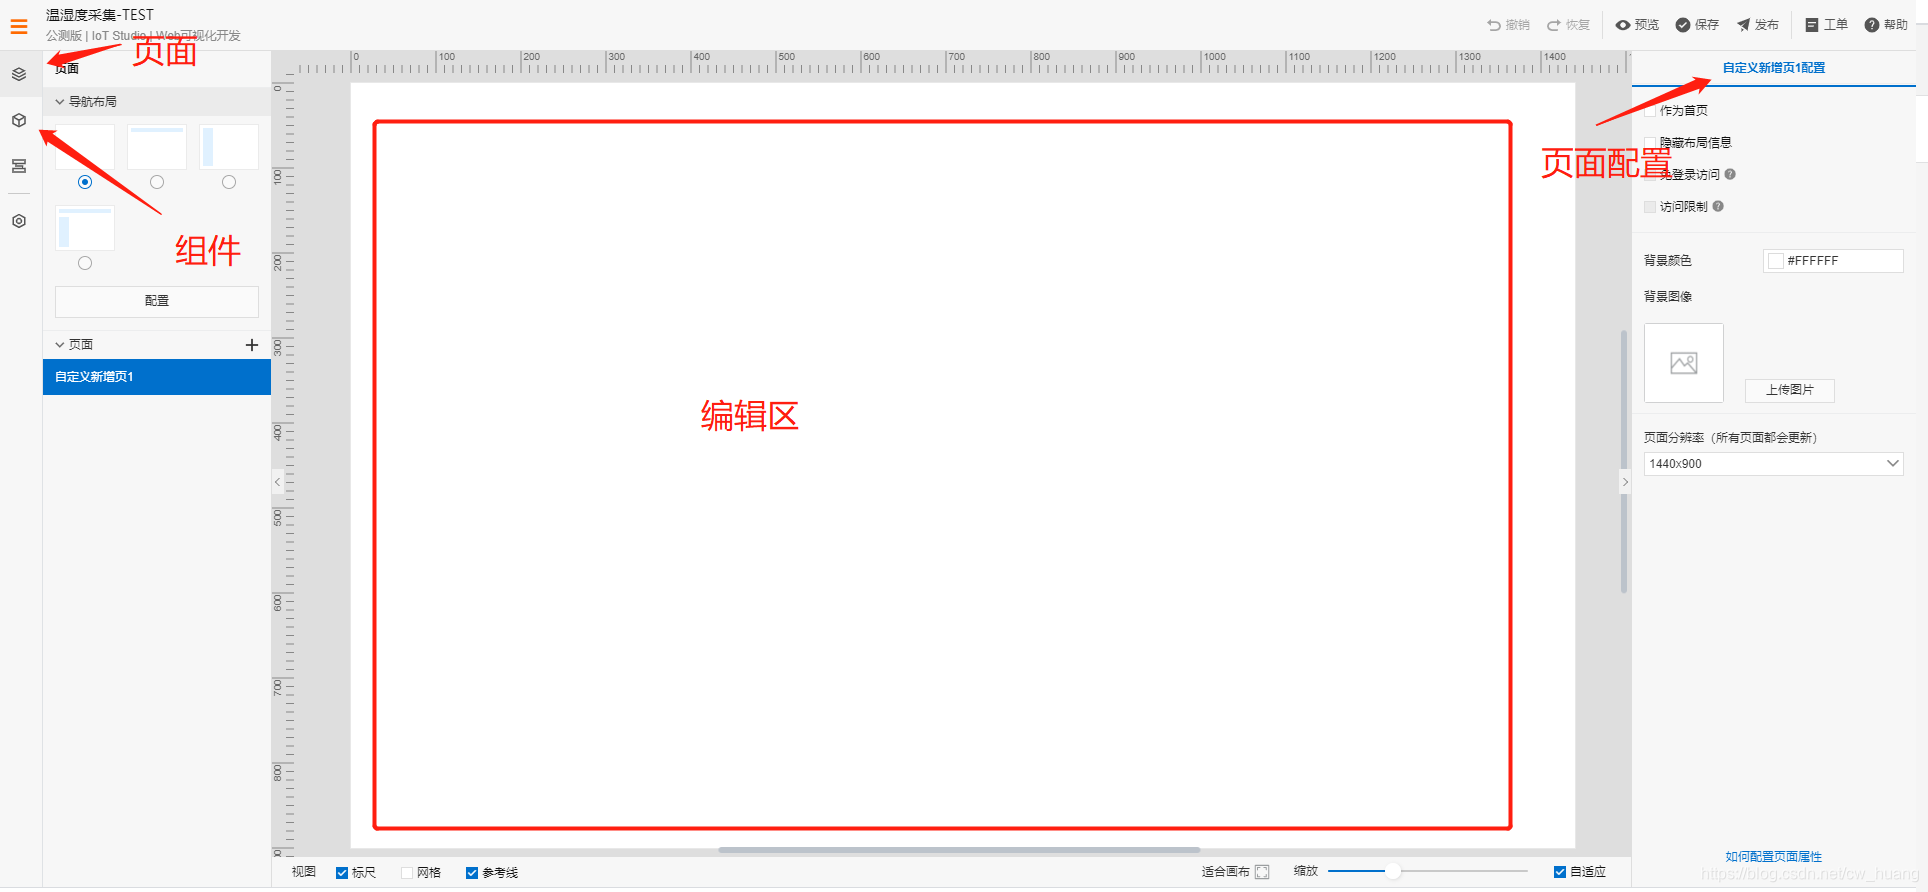This screenshot has width=1928, height=892.
Task: Click the left-sidebar layout thumbnail
Action: pos(229,147)
